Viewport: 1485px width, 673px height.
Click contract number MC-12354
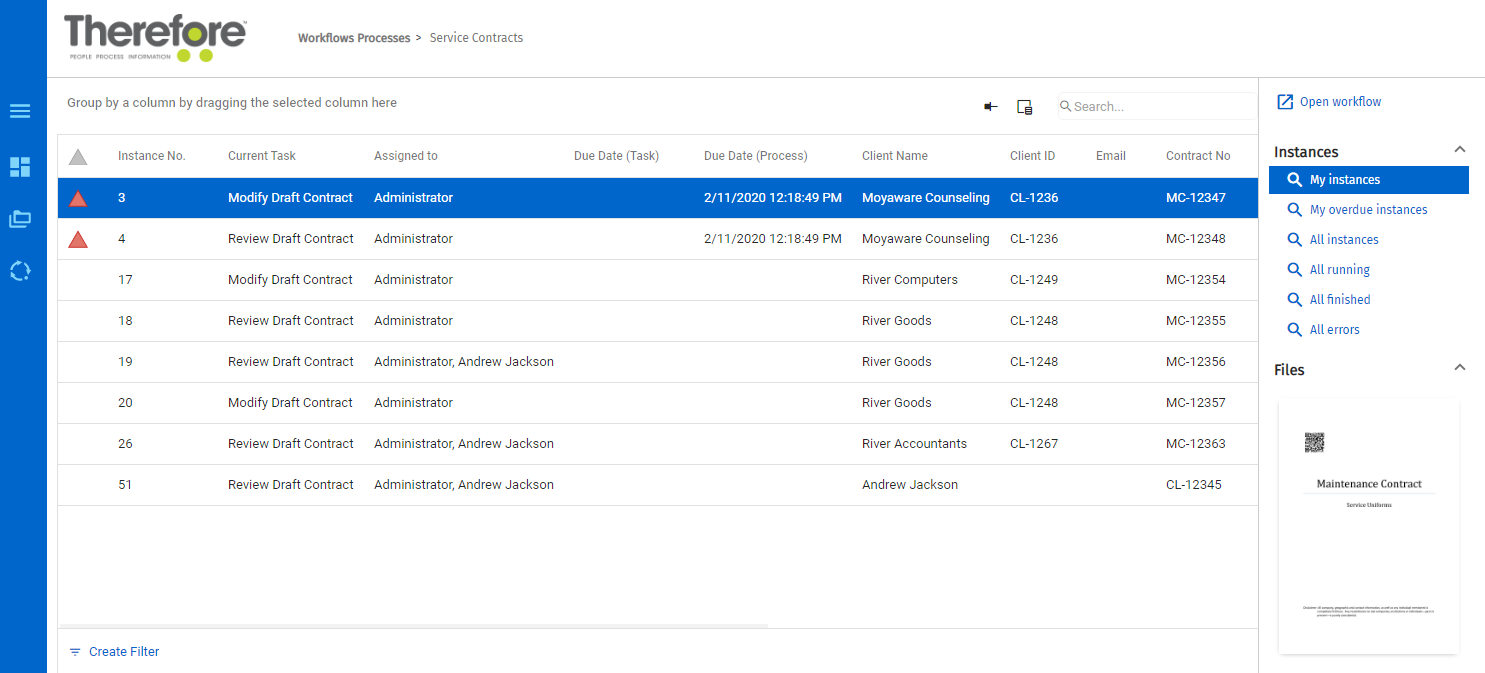1196,280
